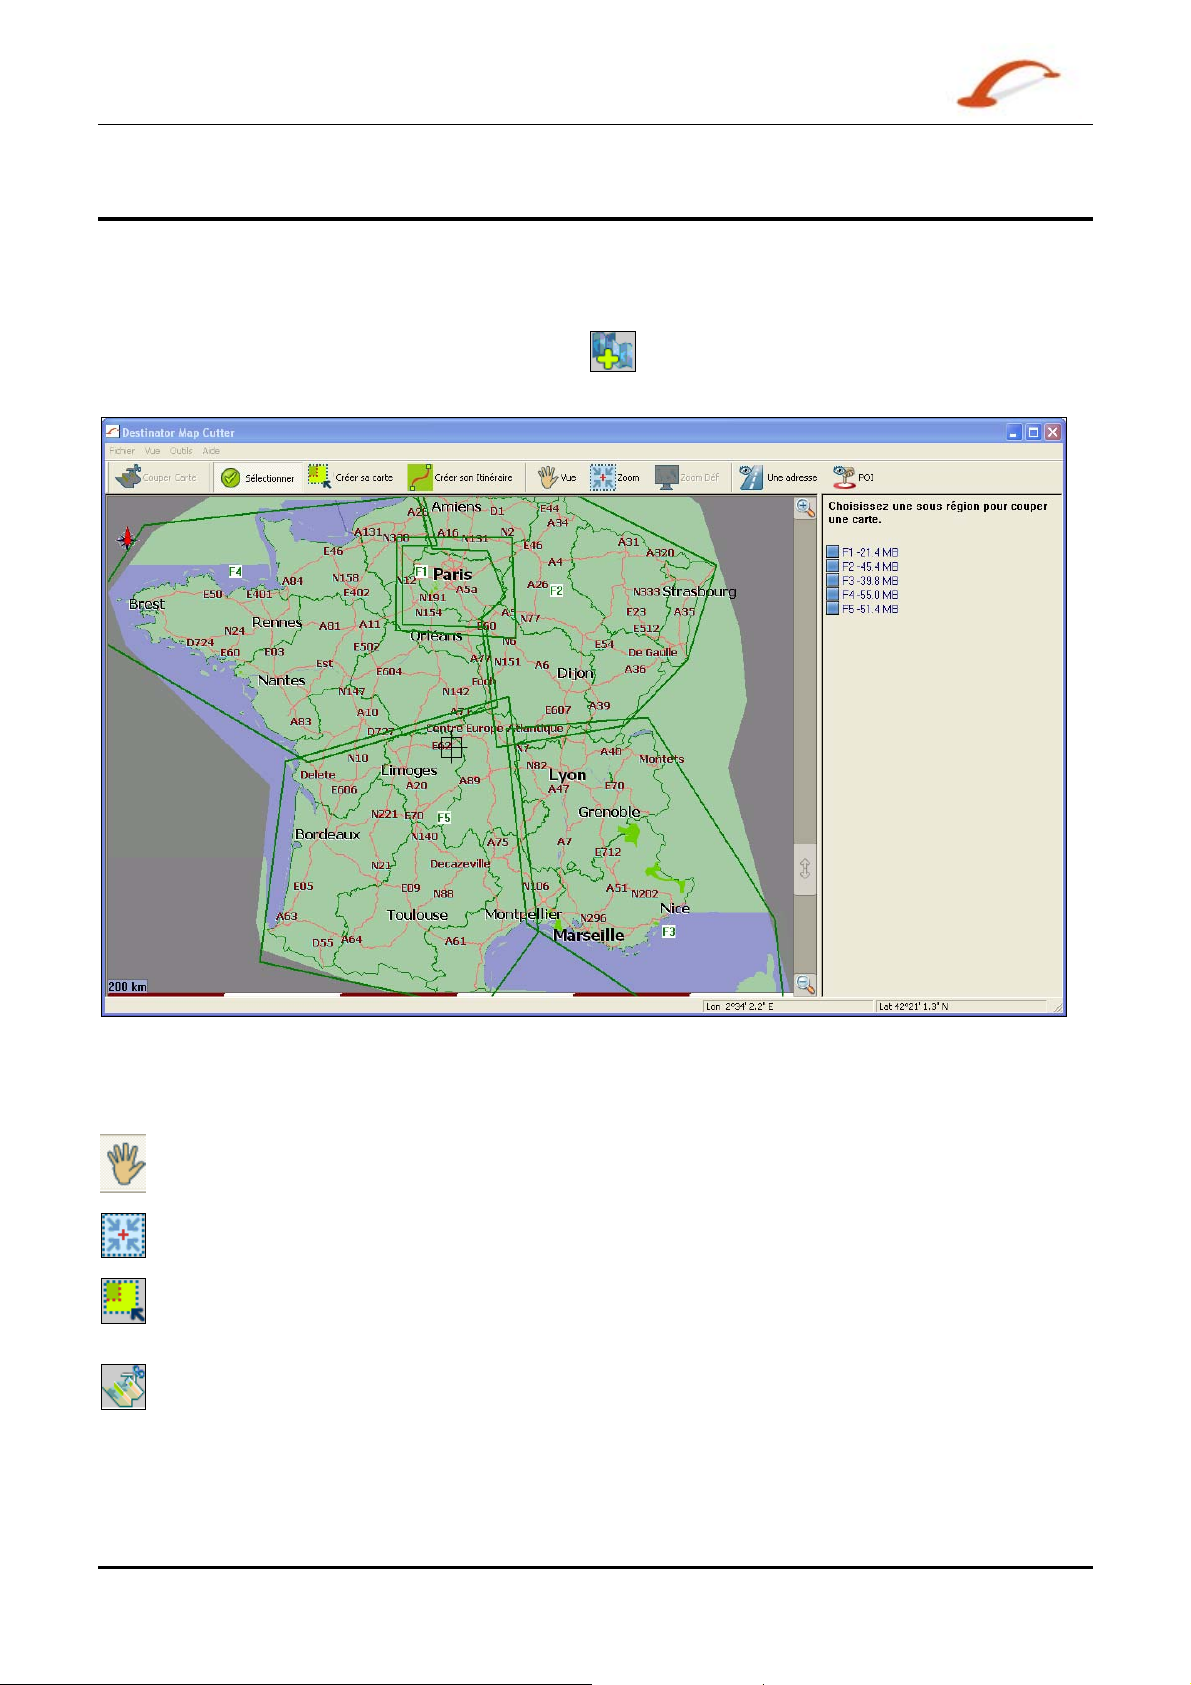Choose the Créer sa carte tool
The height and width of the screenshot is (1685, 1191).
(x=351, y=477)
